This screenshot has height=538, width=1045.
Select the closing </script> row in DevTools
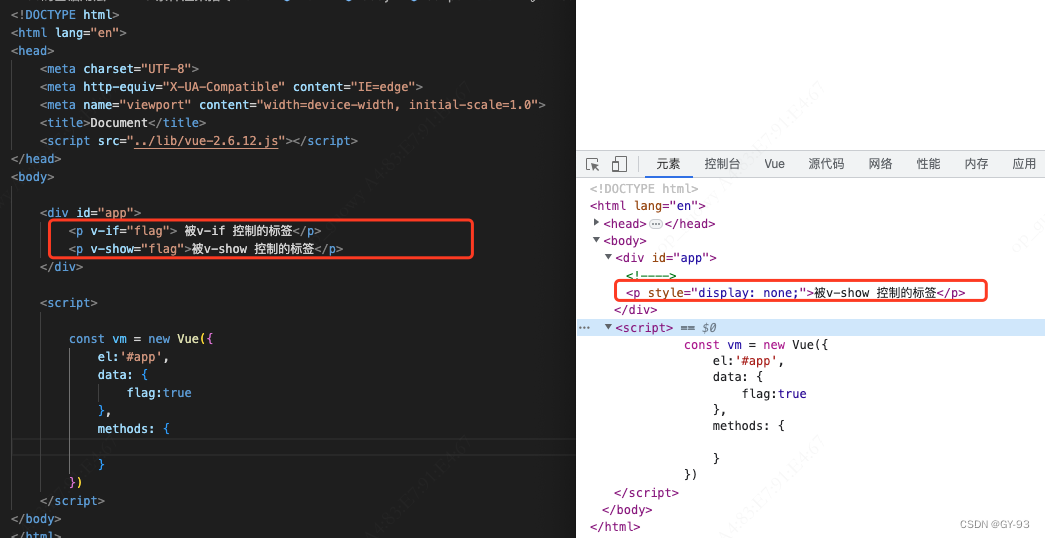pos(646,493)
